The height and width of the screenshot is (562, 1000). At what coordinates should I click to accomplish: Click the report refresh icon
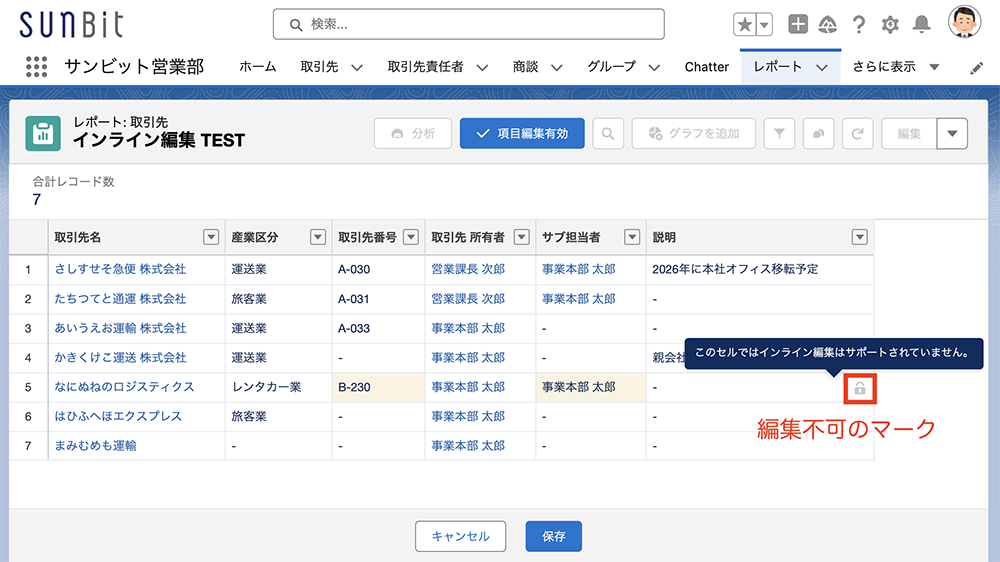(857, 133)
